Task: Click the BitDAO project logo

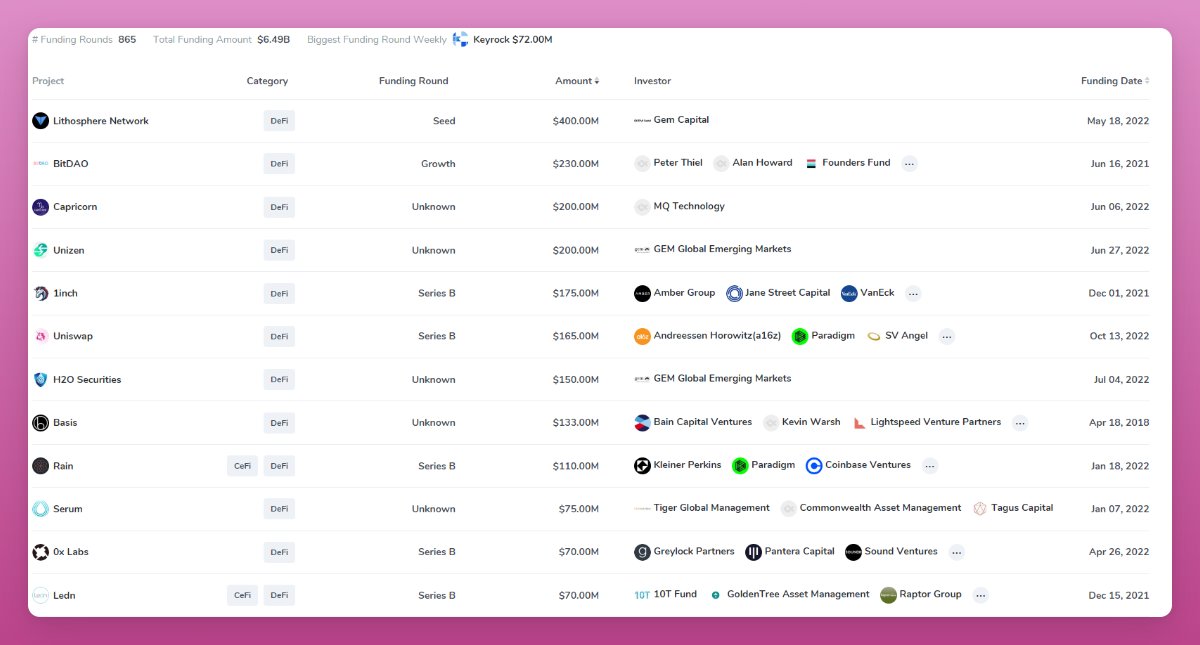Action: pyautogui.click(x=40, y=164)
